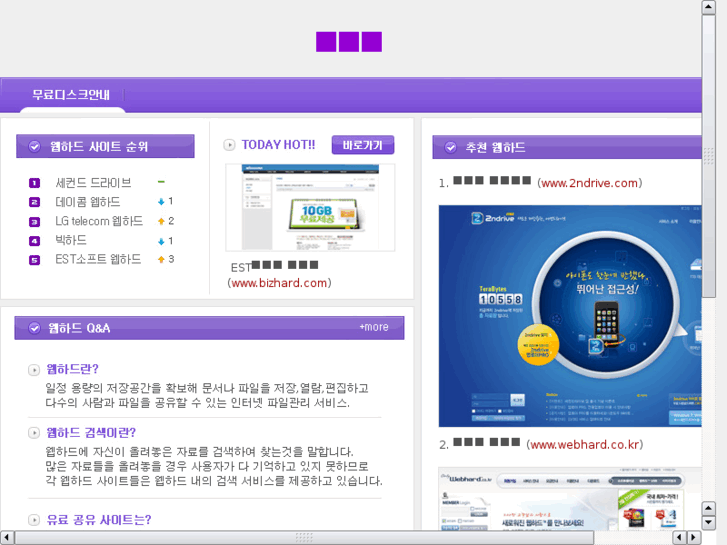The height and width of the screenshot is (545, 727).
Task: Click the purple rank 2 number icon
Action: pyautogui.click(x=34, y=202)
